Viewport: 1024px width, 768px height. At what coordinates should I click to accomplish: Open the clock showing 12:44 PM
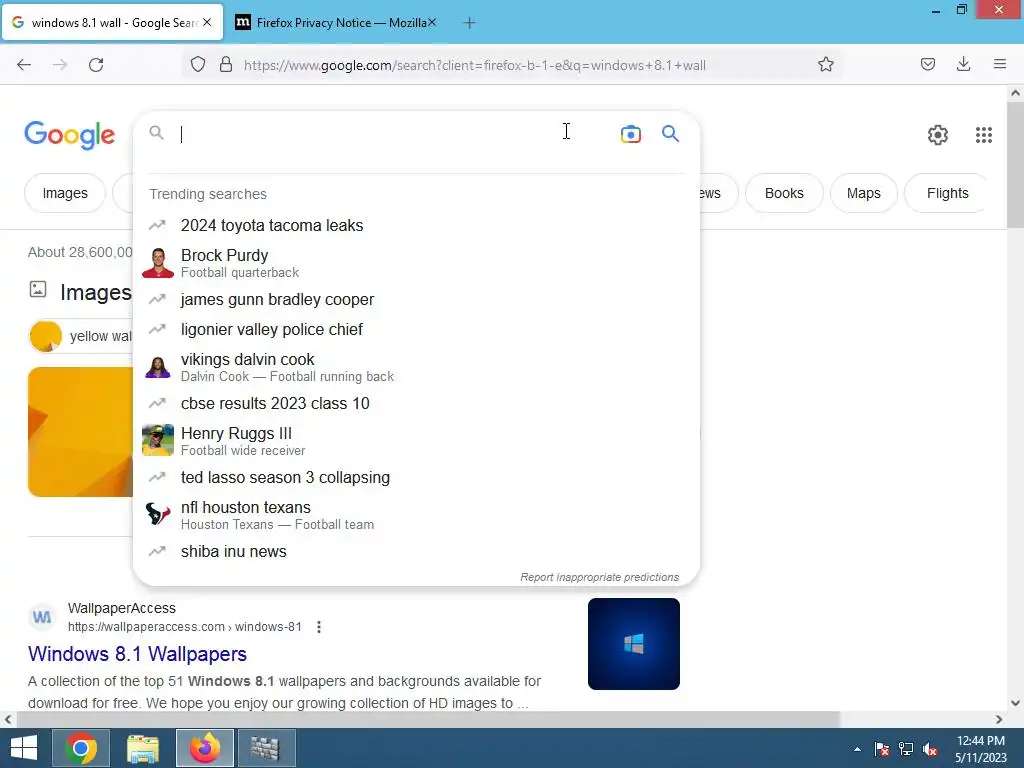click(x=980, y=749)
